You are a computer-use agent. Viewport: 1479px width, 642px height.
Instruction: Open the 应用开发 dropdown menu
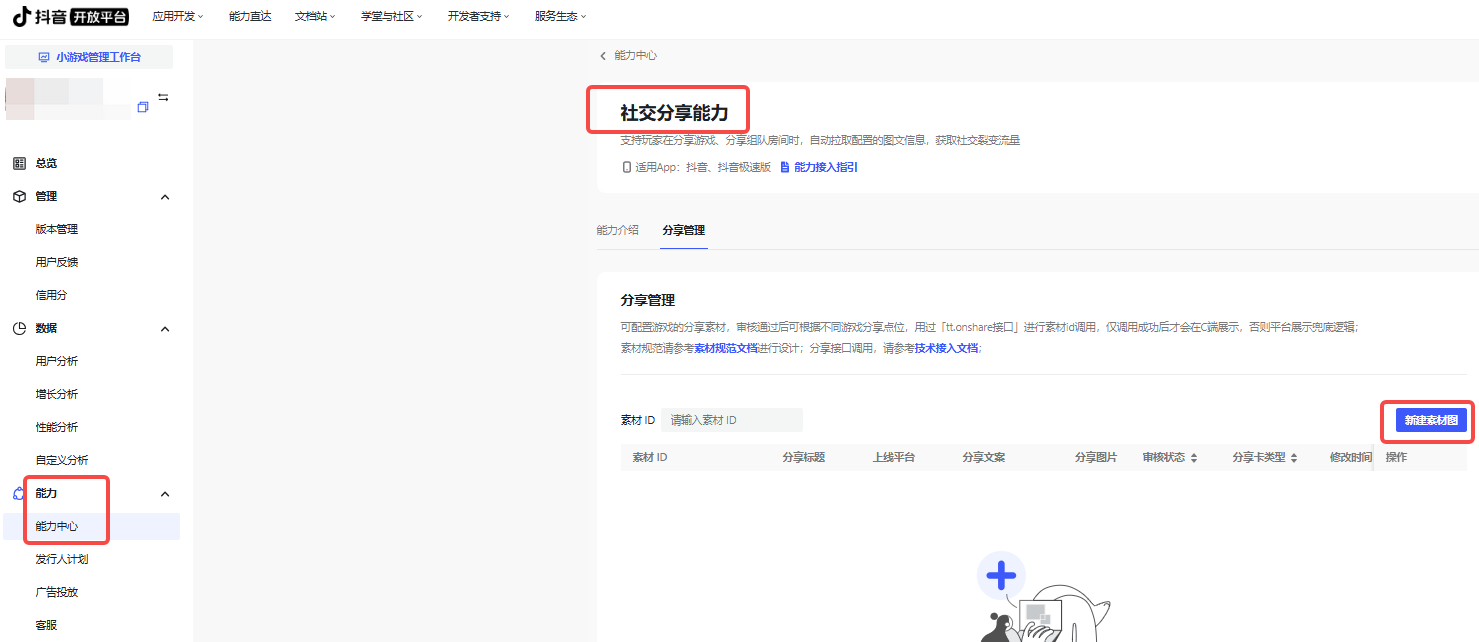tap(177, 16)
